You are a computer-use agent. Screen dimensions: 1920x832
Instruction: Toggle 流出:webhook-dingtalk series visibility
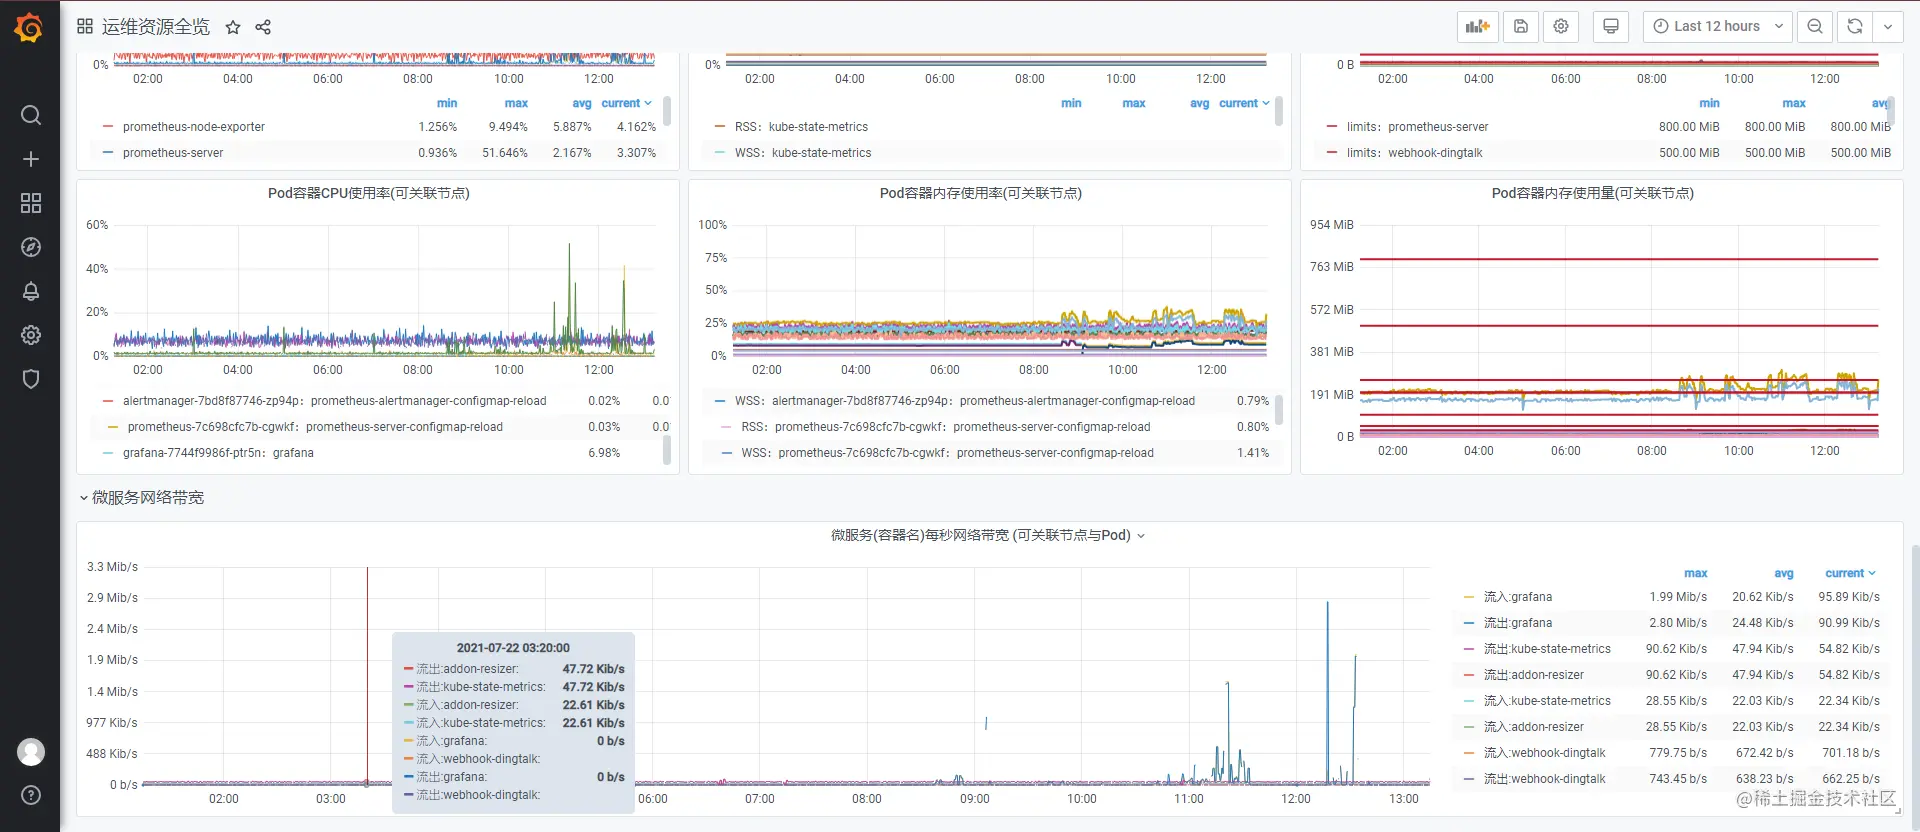(1544, 779)
